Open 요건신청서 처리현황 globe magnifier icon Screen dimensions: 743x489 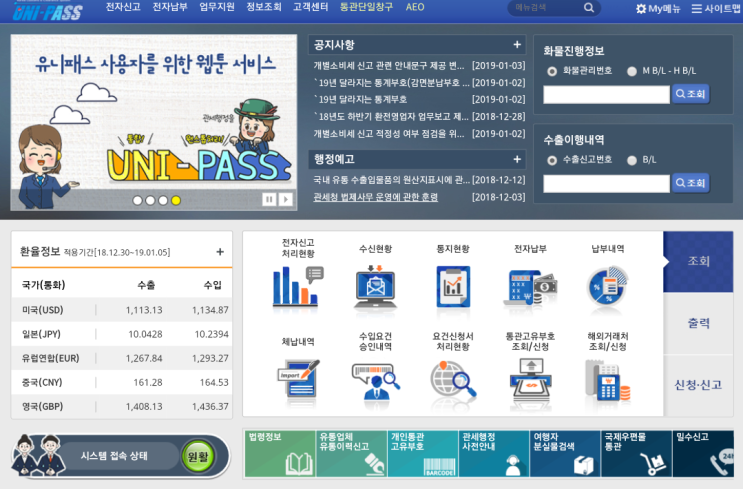[453, 379]
